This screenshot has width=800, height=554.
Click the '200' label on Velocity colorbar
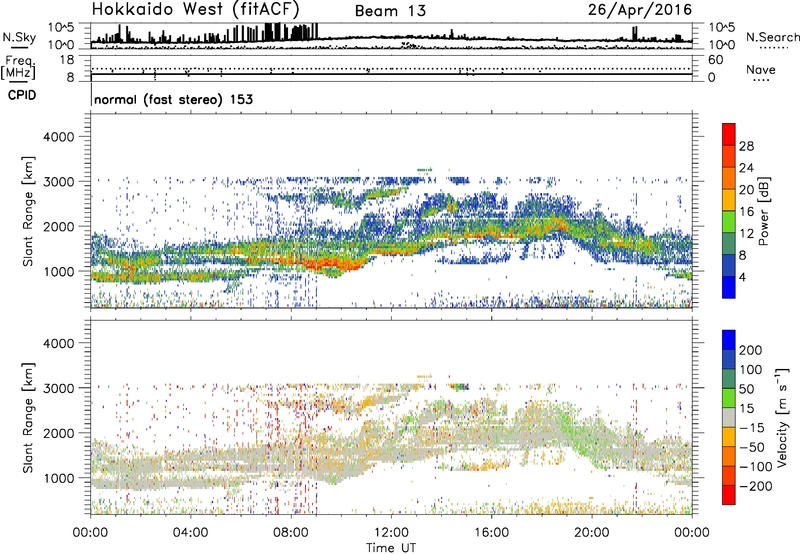[751, 350]
